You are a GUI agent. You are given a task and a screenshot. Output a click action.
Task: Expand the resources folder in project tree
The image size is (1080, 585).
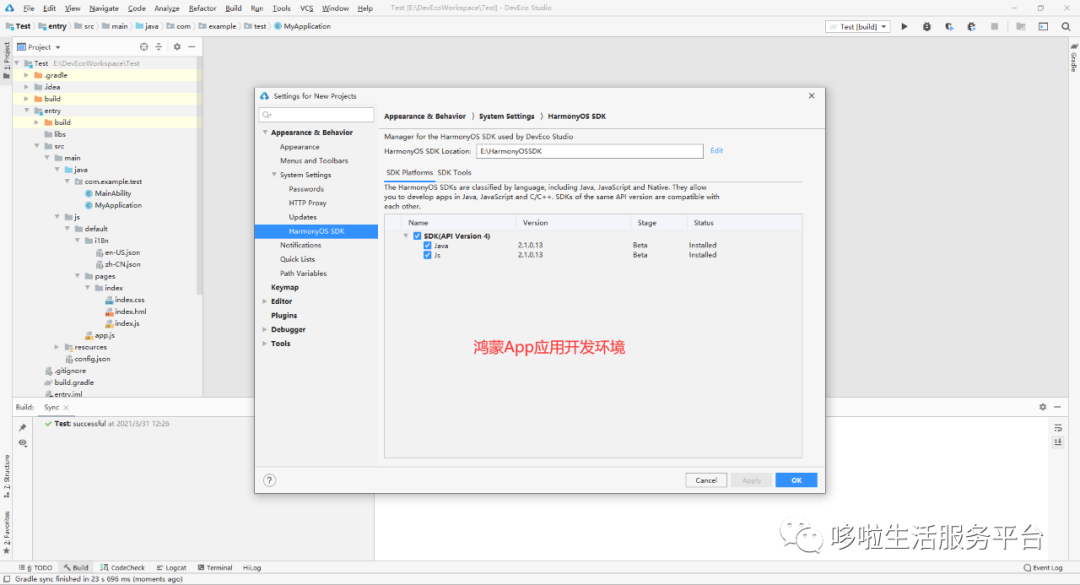pos(57,347)
